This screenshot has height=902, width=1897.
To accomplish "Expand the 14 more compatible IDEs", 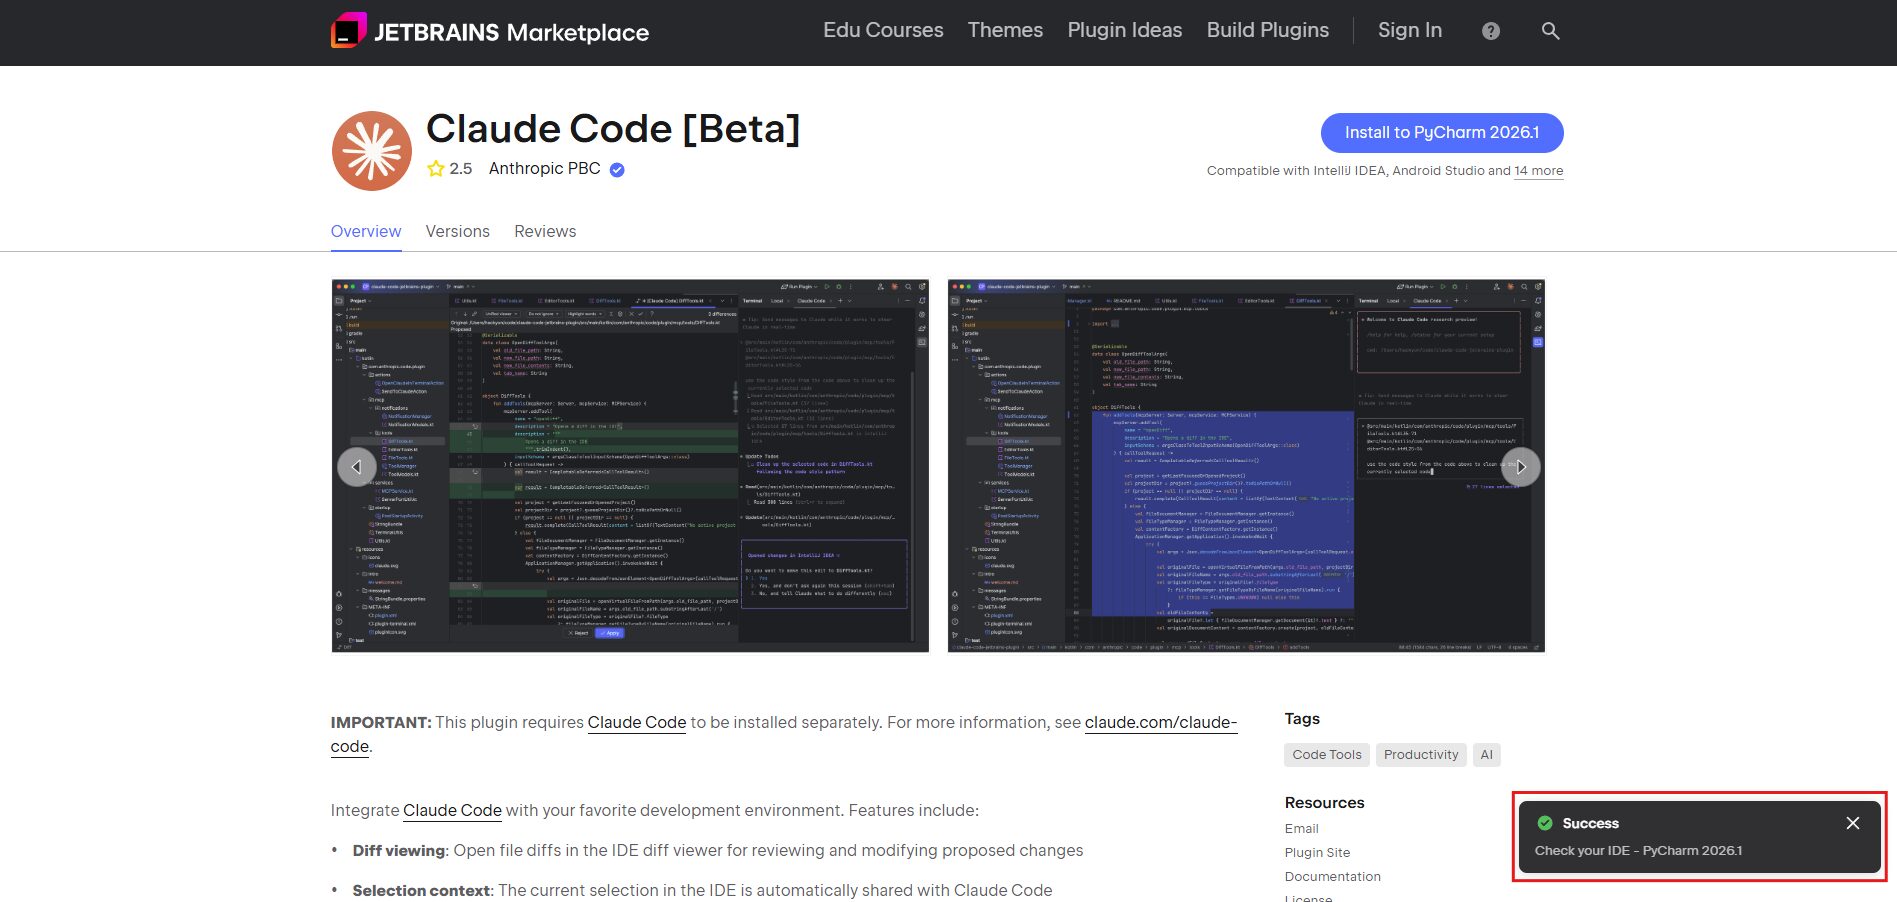I will pos(1538,171).
